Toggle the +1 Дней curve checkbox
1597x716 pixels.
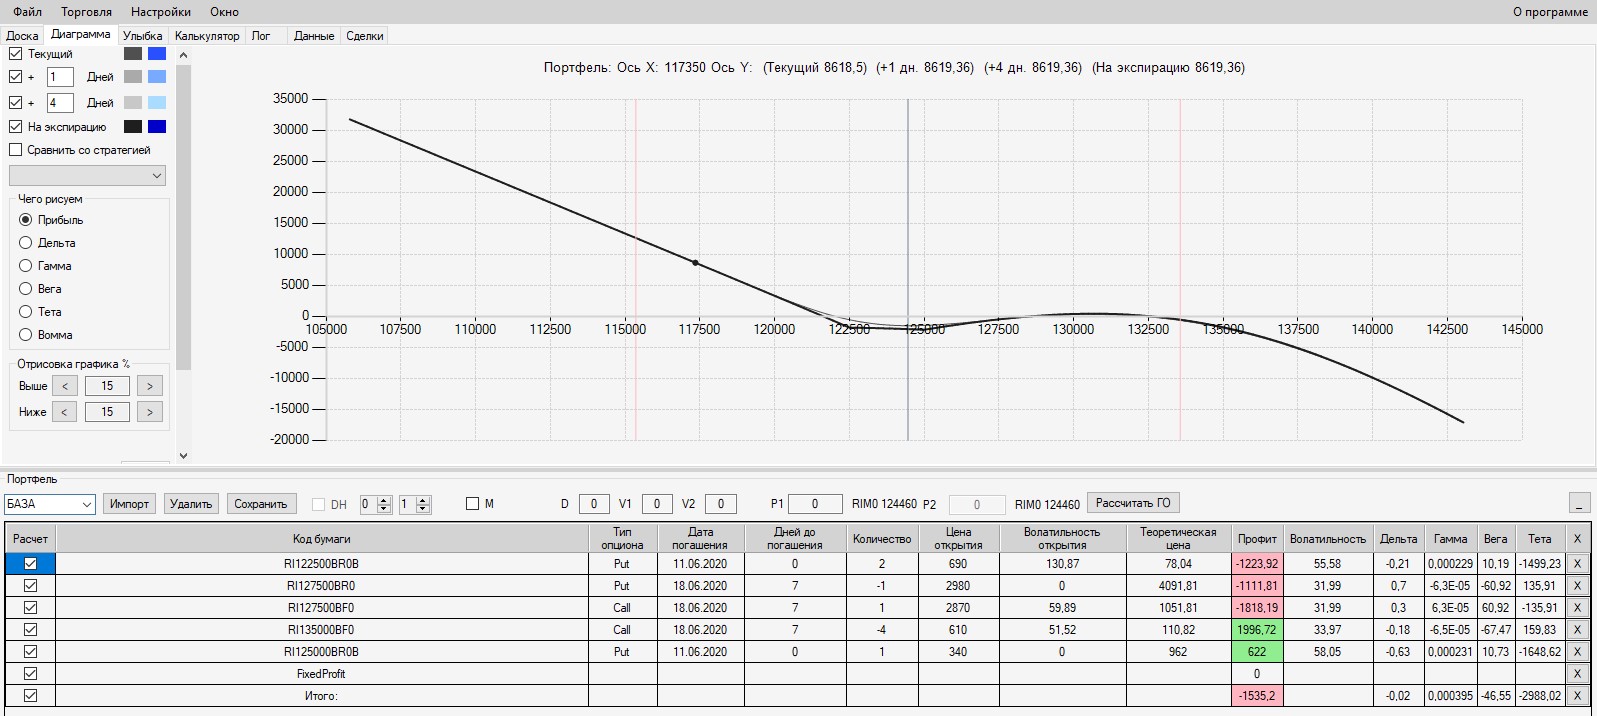tap(15, 77)
